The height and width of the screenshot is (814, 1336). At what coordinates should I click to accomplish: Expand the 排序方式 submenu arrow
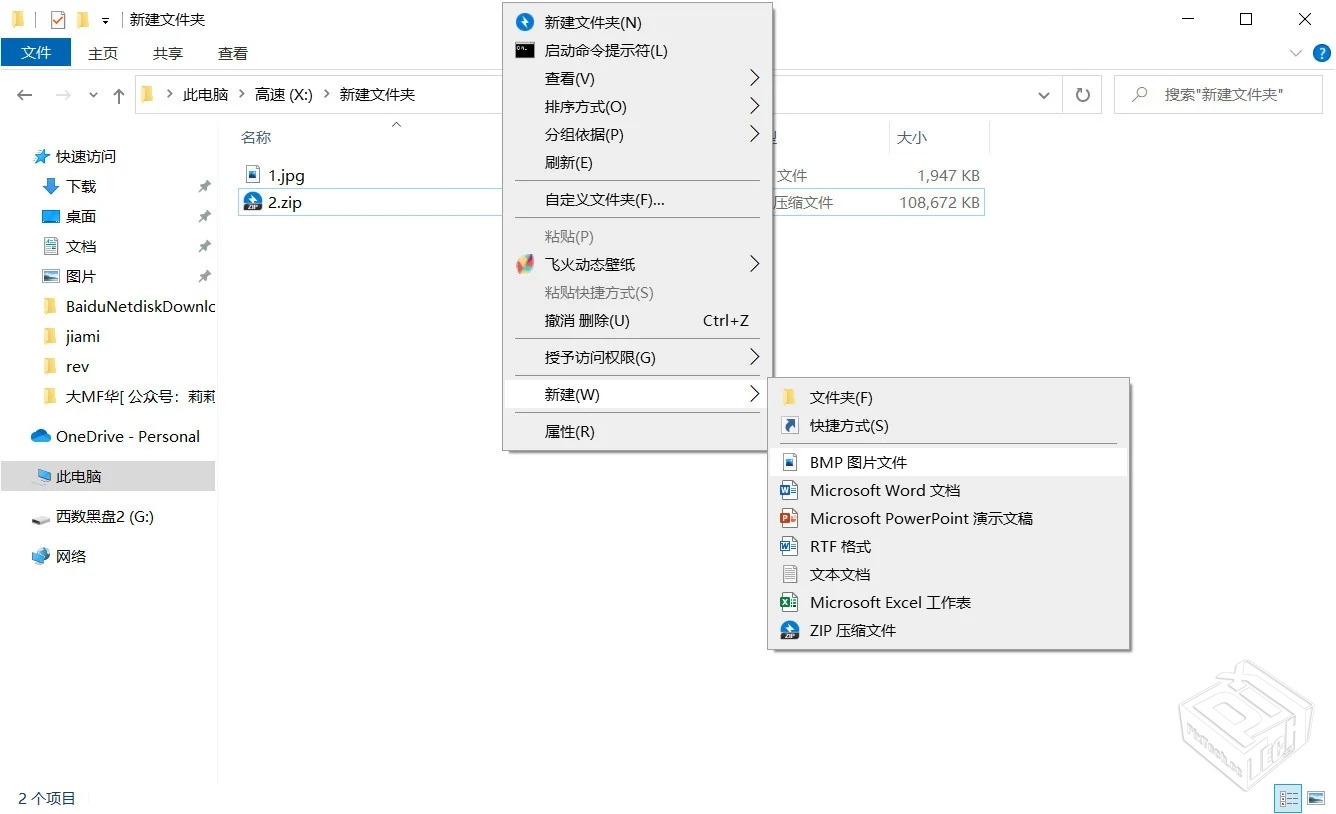pyautogui.click(x=755, y=106)
